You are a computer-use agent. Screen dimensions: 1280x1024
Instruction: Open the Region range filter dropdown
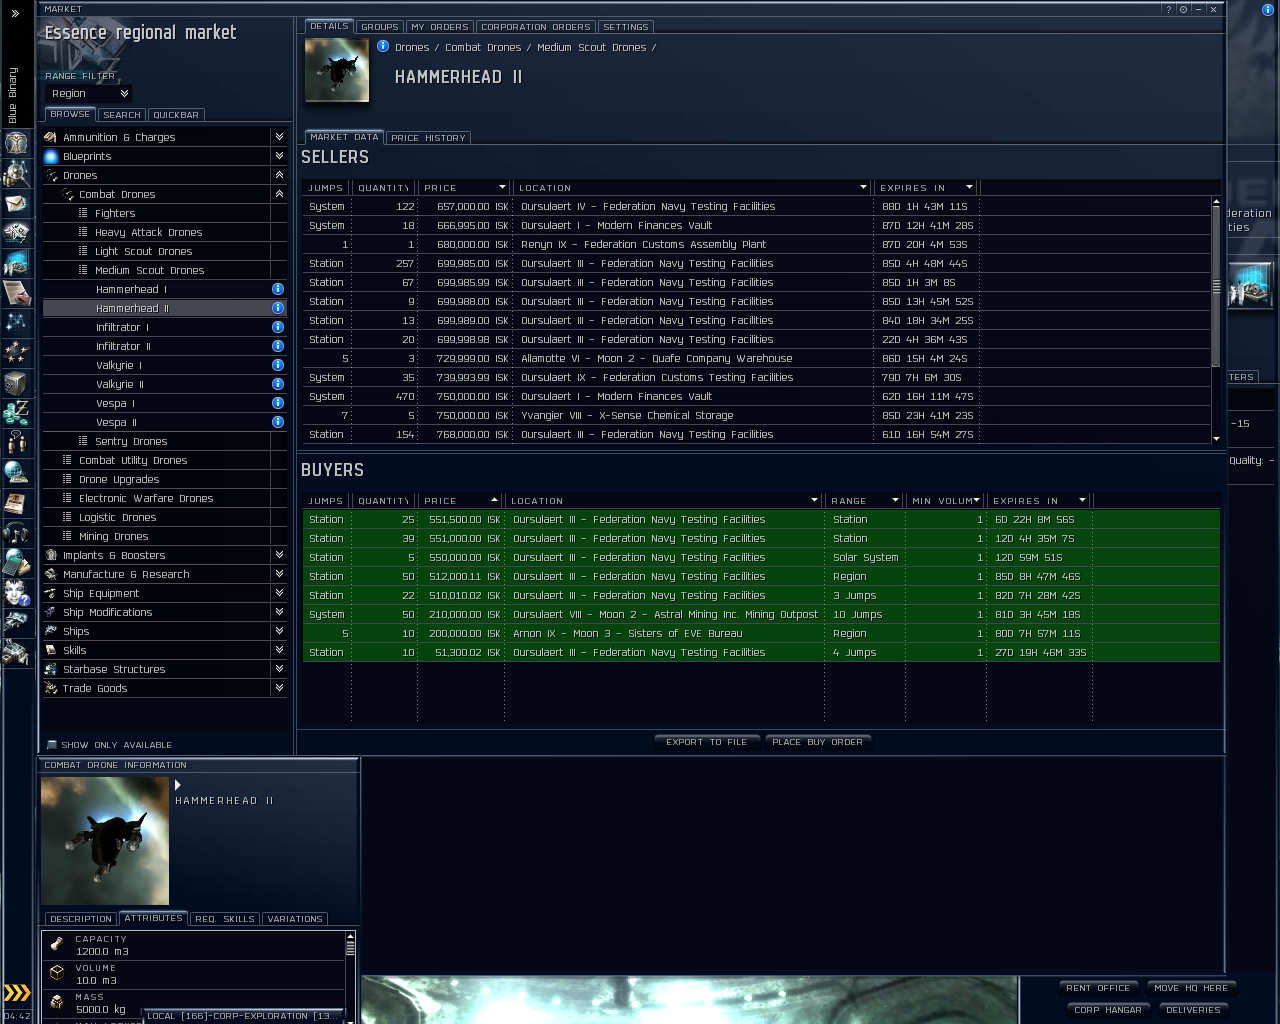[90, 94]
